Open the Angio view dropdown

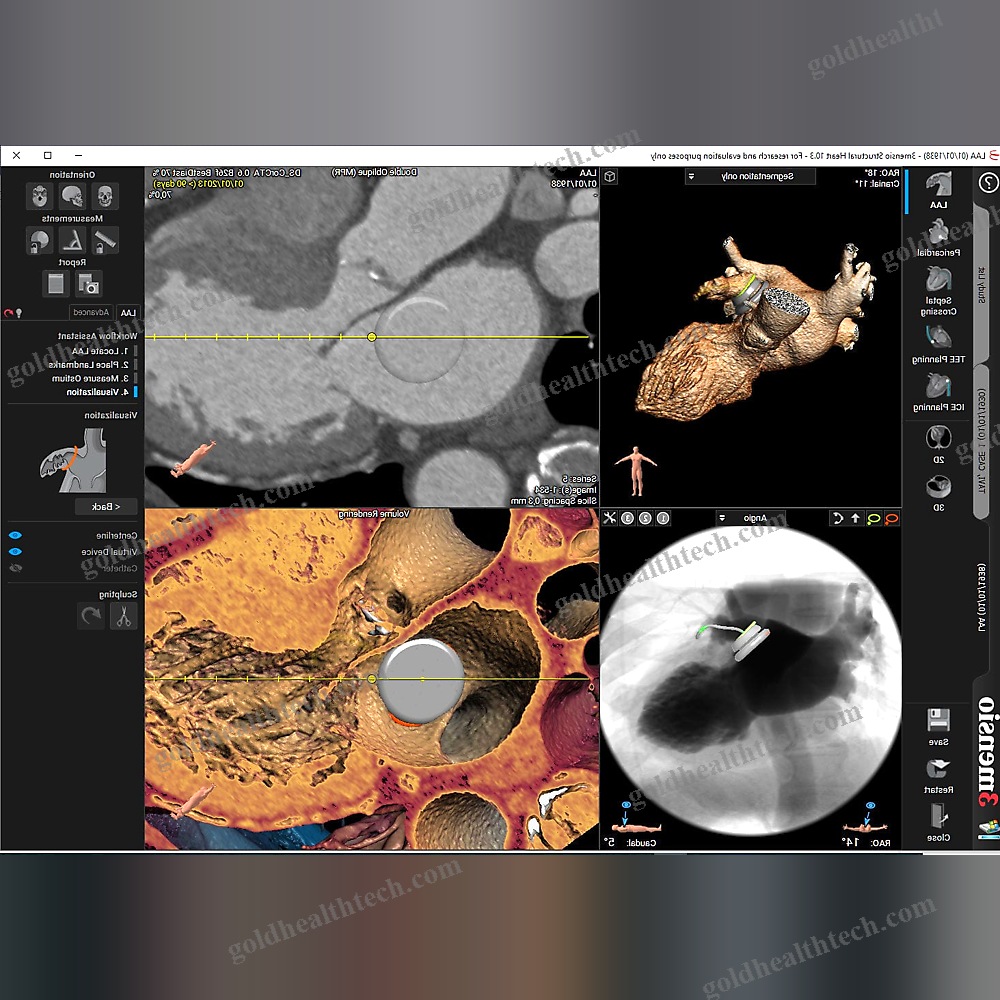tap(751, 518)
